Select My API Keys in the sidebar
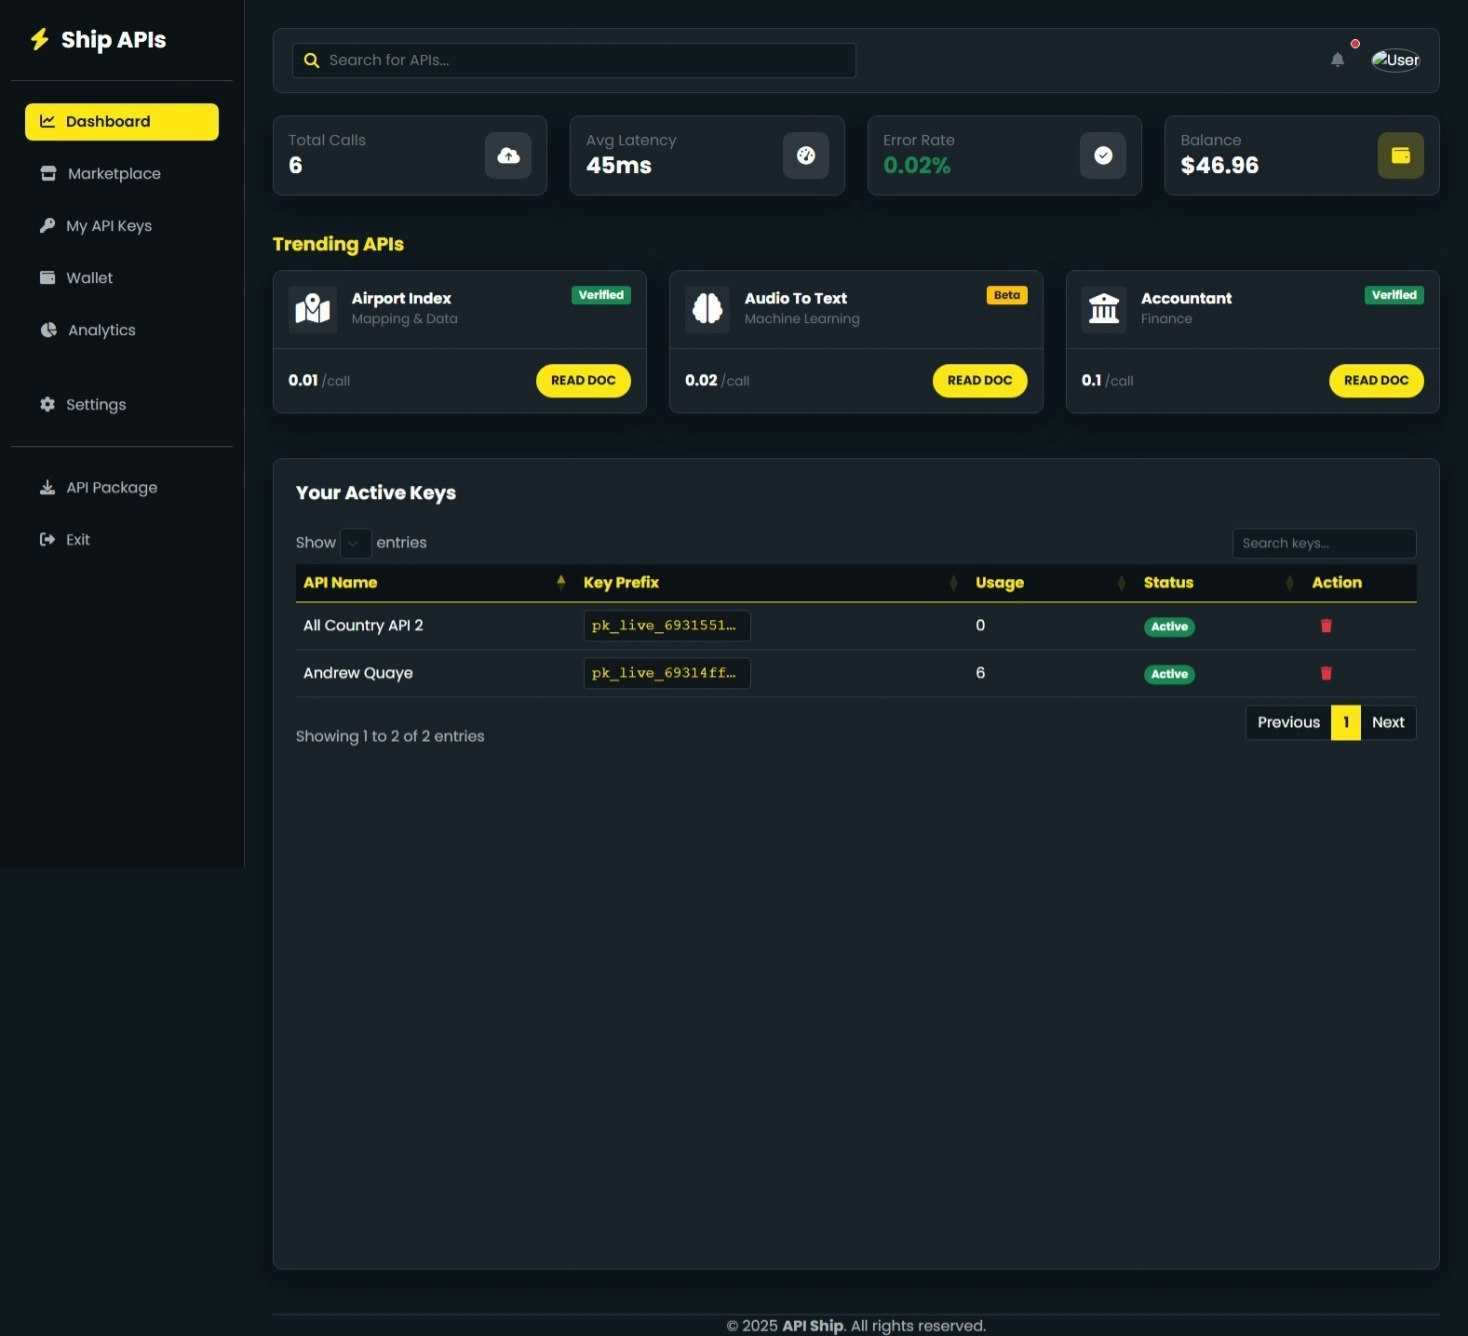The image size is (1468, 1336). click(109, 225)
